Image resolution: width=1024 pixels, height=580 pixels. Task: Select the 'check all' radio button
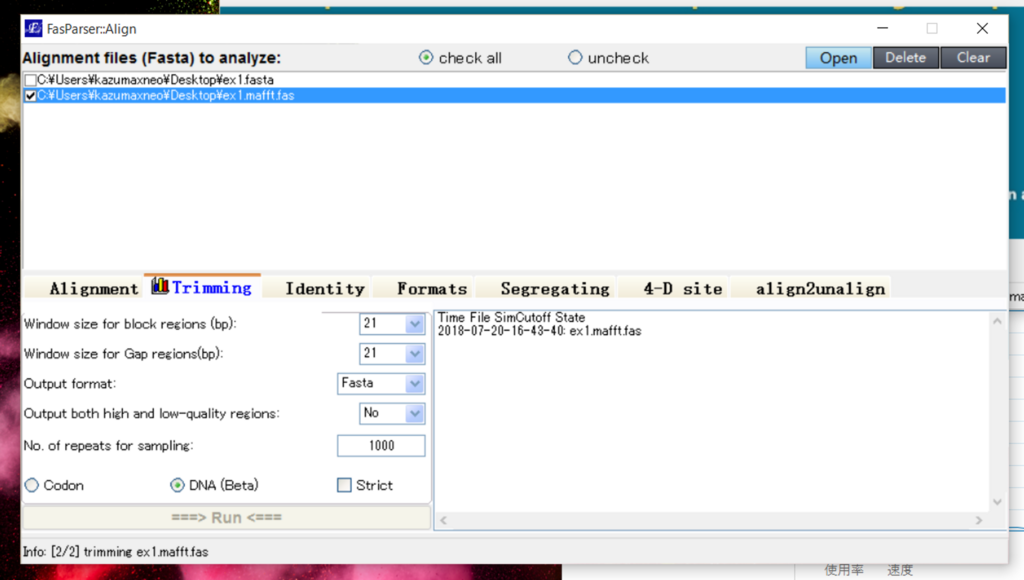click(426, 58)
